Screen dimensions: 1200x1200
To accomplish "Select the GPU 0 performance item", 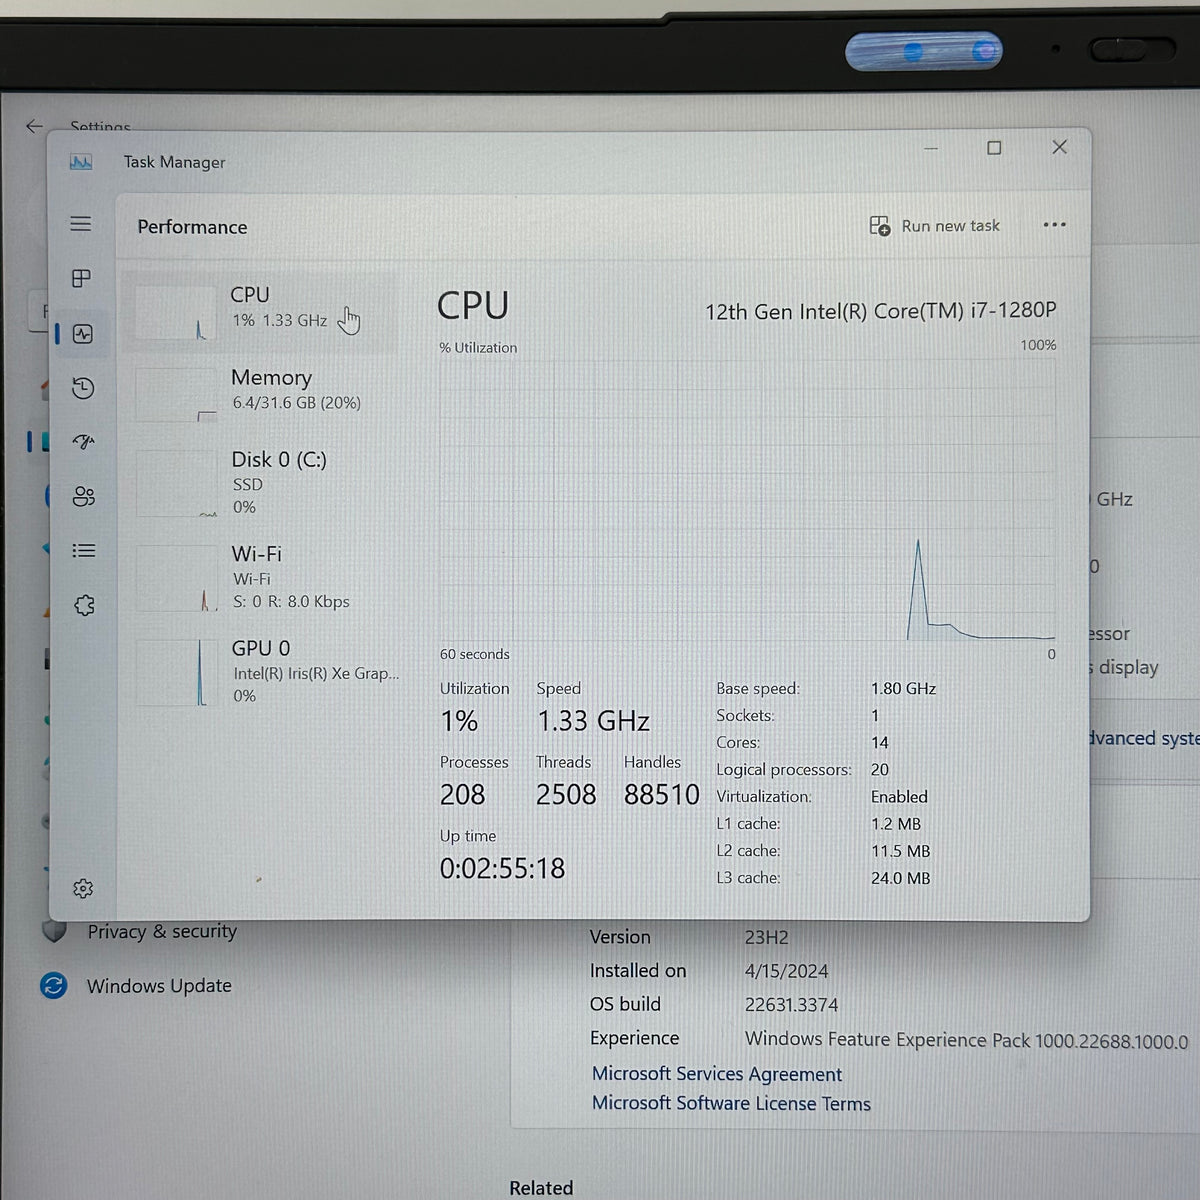I will coord(262,672).
